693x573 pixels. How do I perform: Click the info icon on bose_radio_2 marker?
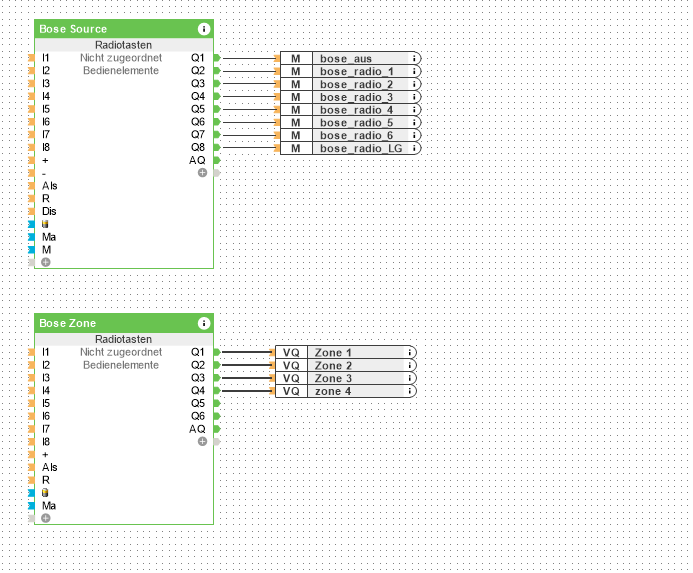click(414, 84)
